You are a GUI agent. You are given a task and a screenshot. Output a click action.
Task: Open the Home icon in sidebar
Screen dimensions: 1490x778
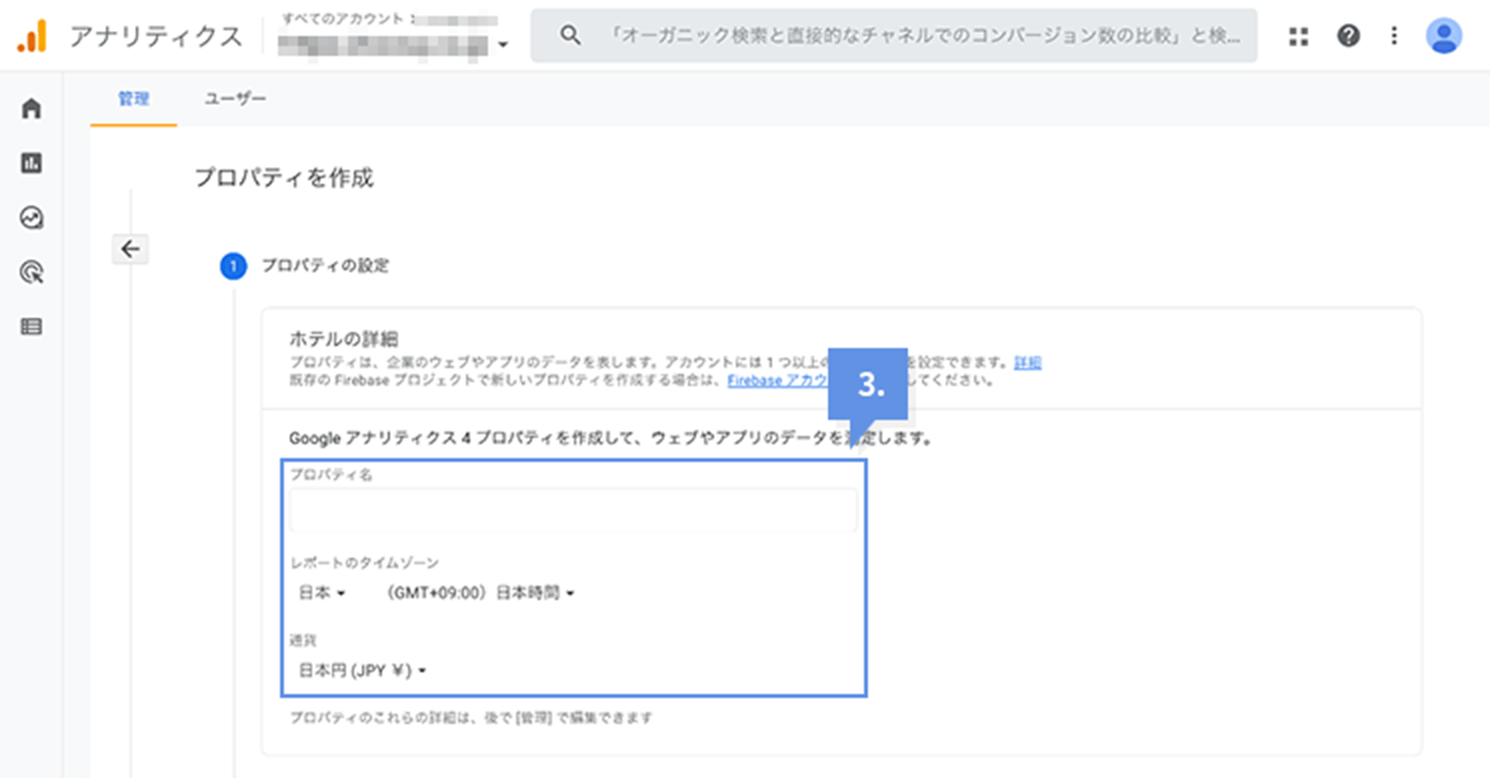32,108
